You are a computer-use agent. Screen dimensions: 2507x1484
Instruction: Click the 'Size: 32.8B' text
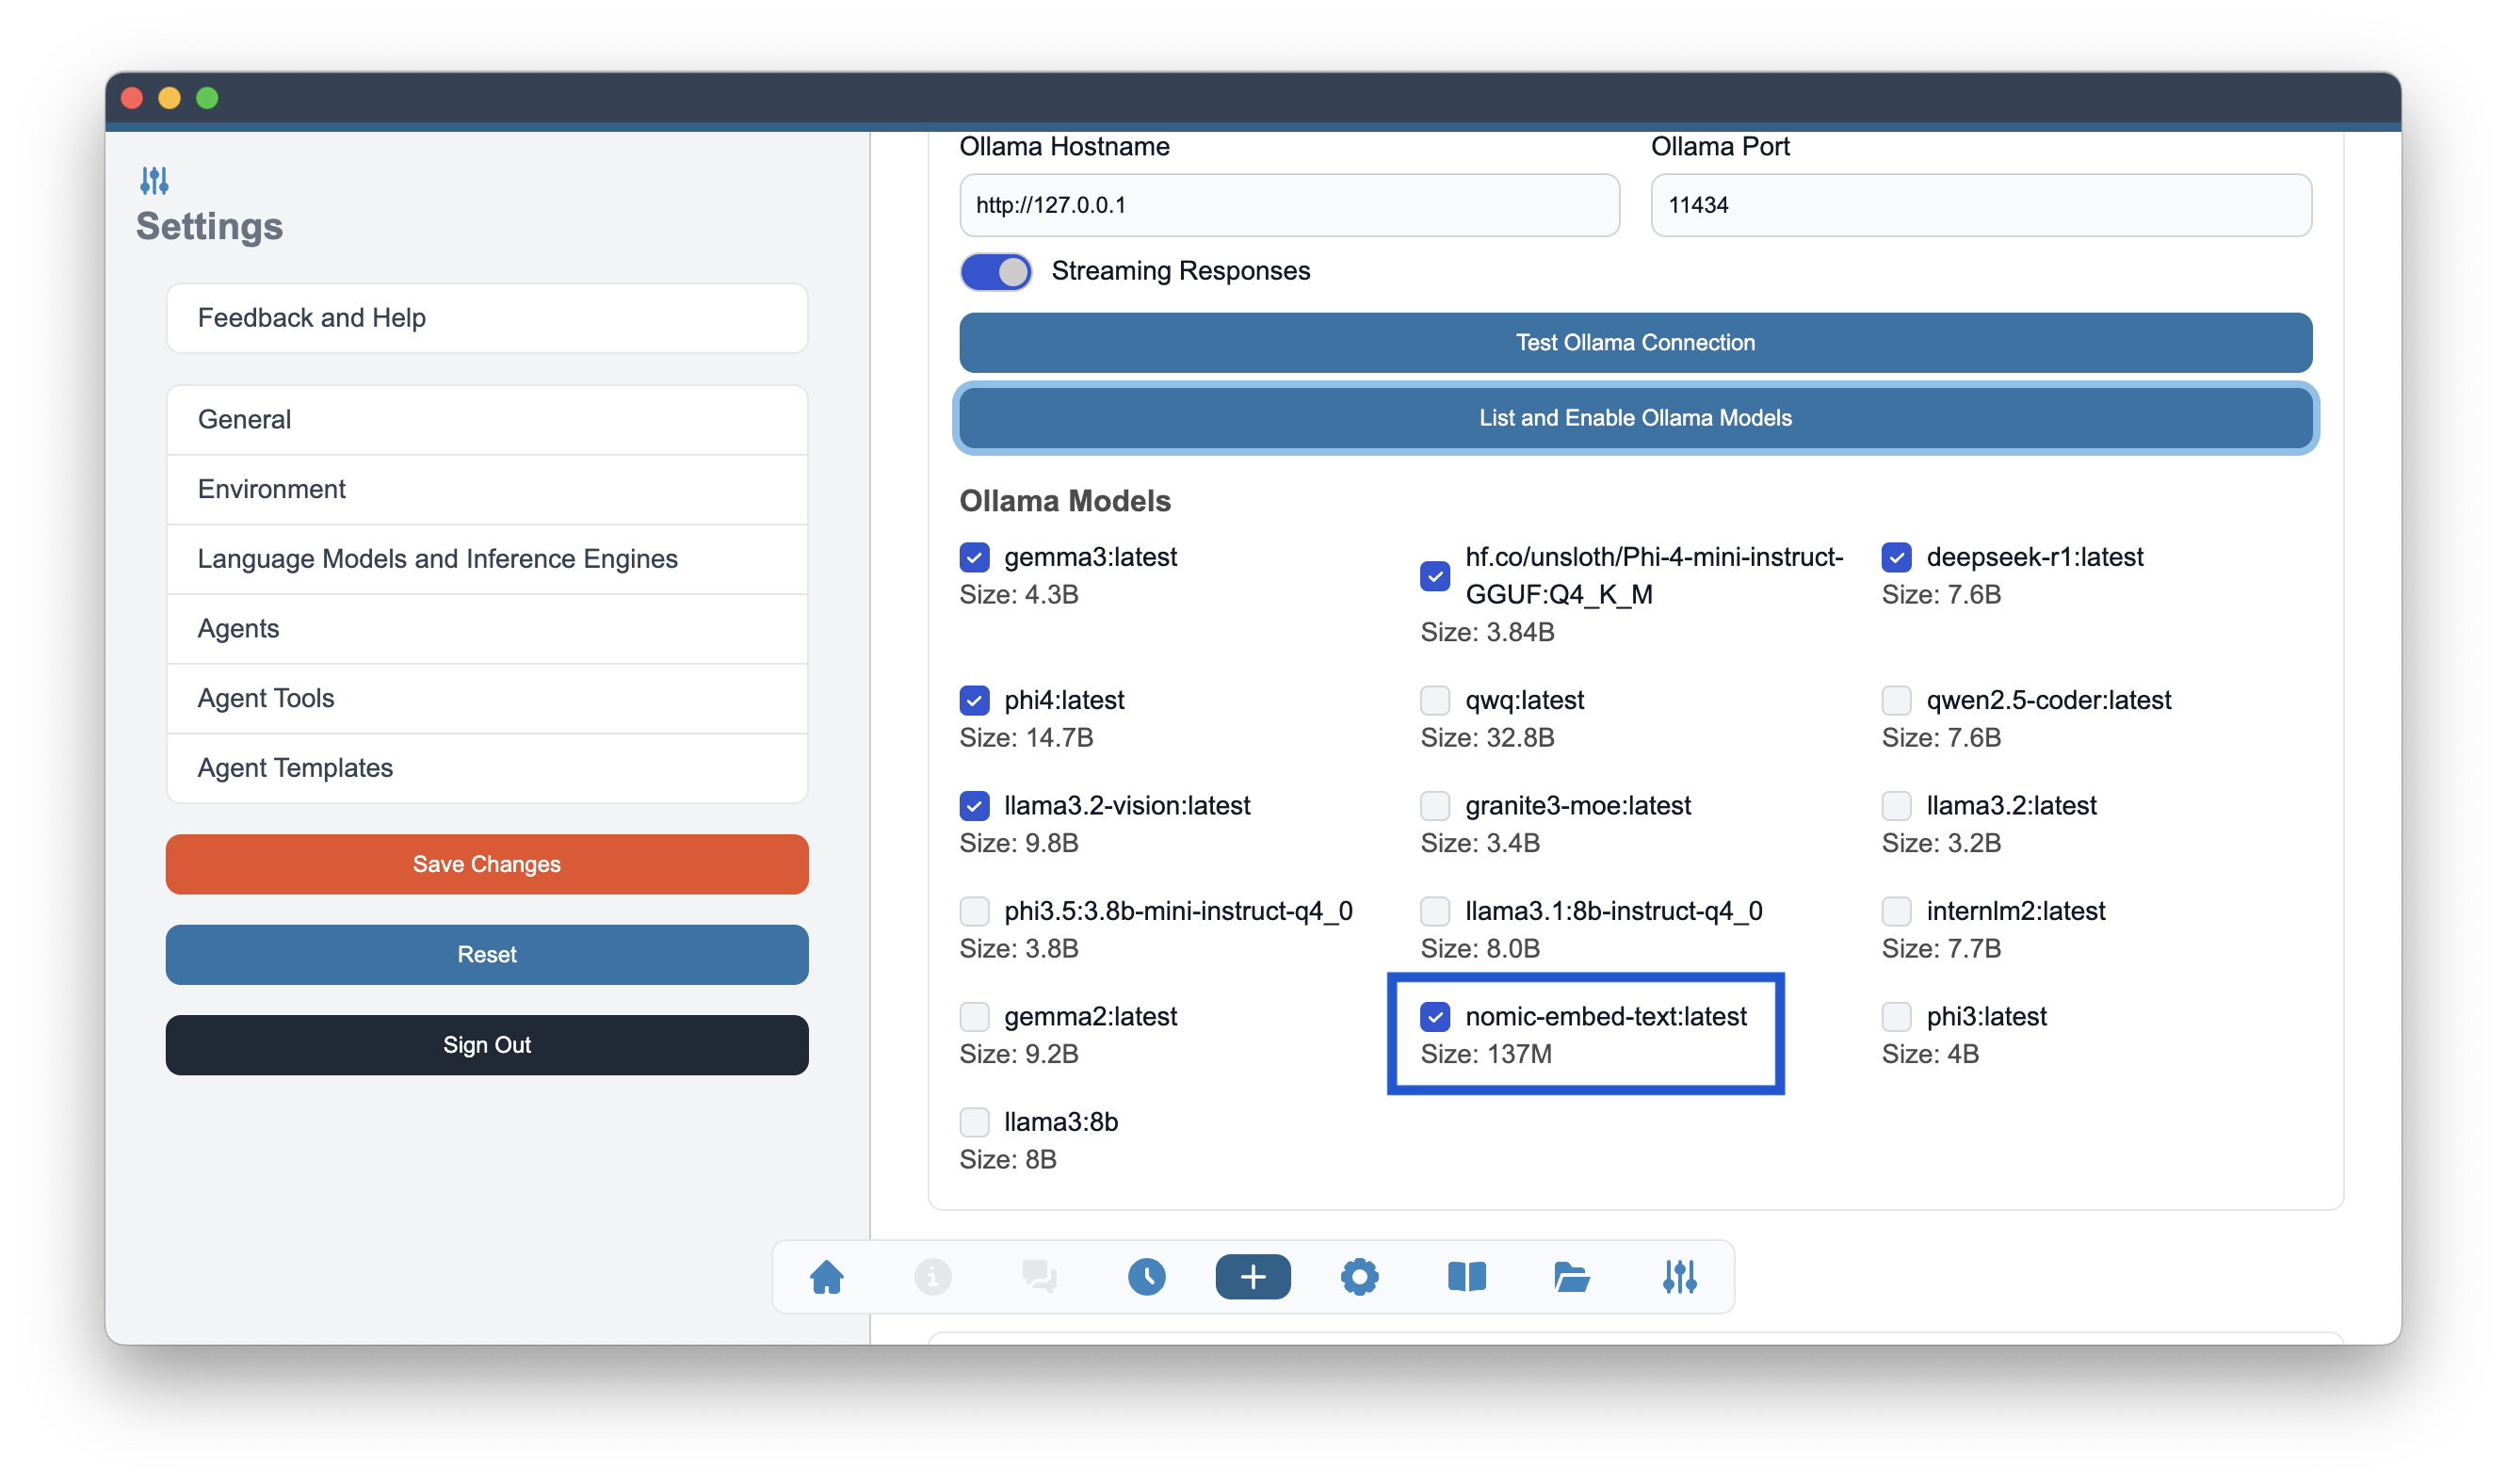click(x=1487, y=738)
